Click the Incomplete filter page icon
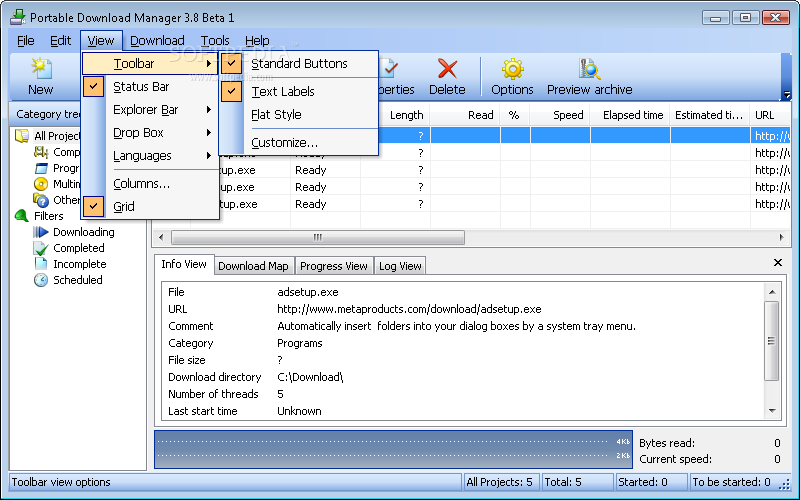This screenshot has width=800, height=500. 41,264
